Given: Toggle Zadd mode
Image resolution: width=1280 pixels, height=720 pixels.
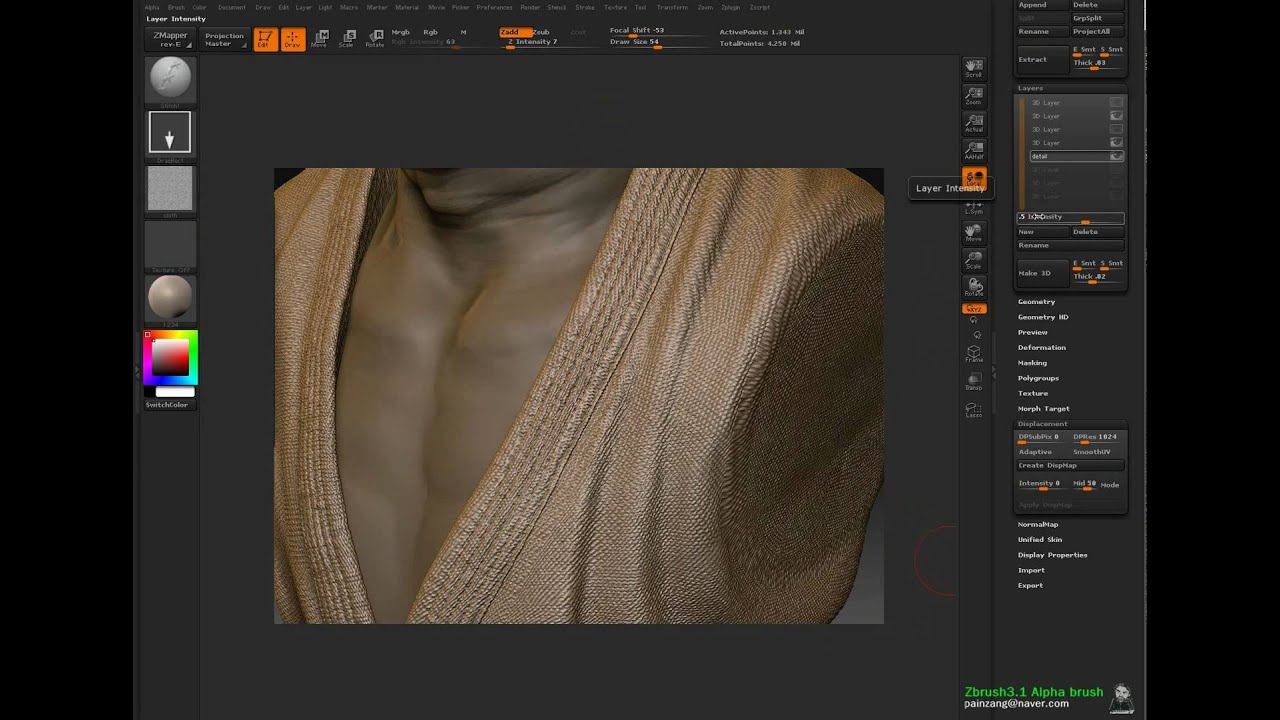Looking at the screenshot, I should [x=514, y=32].
